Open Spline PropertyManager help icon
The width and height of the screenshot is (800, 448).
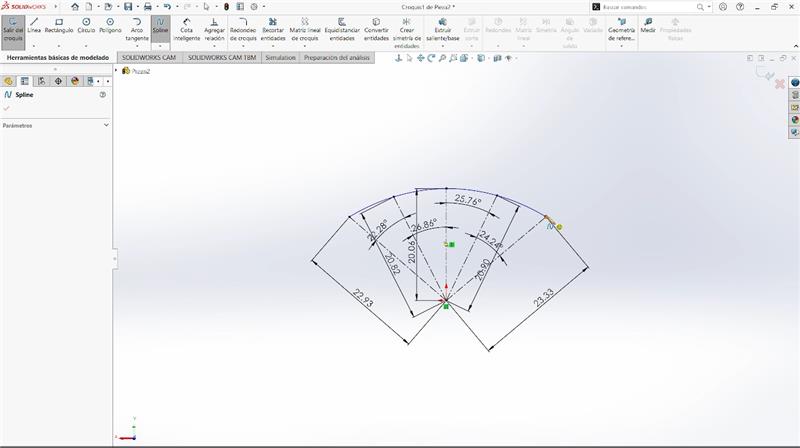tap(103, 95)
